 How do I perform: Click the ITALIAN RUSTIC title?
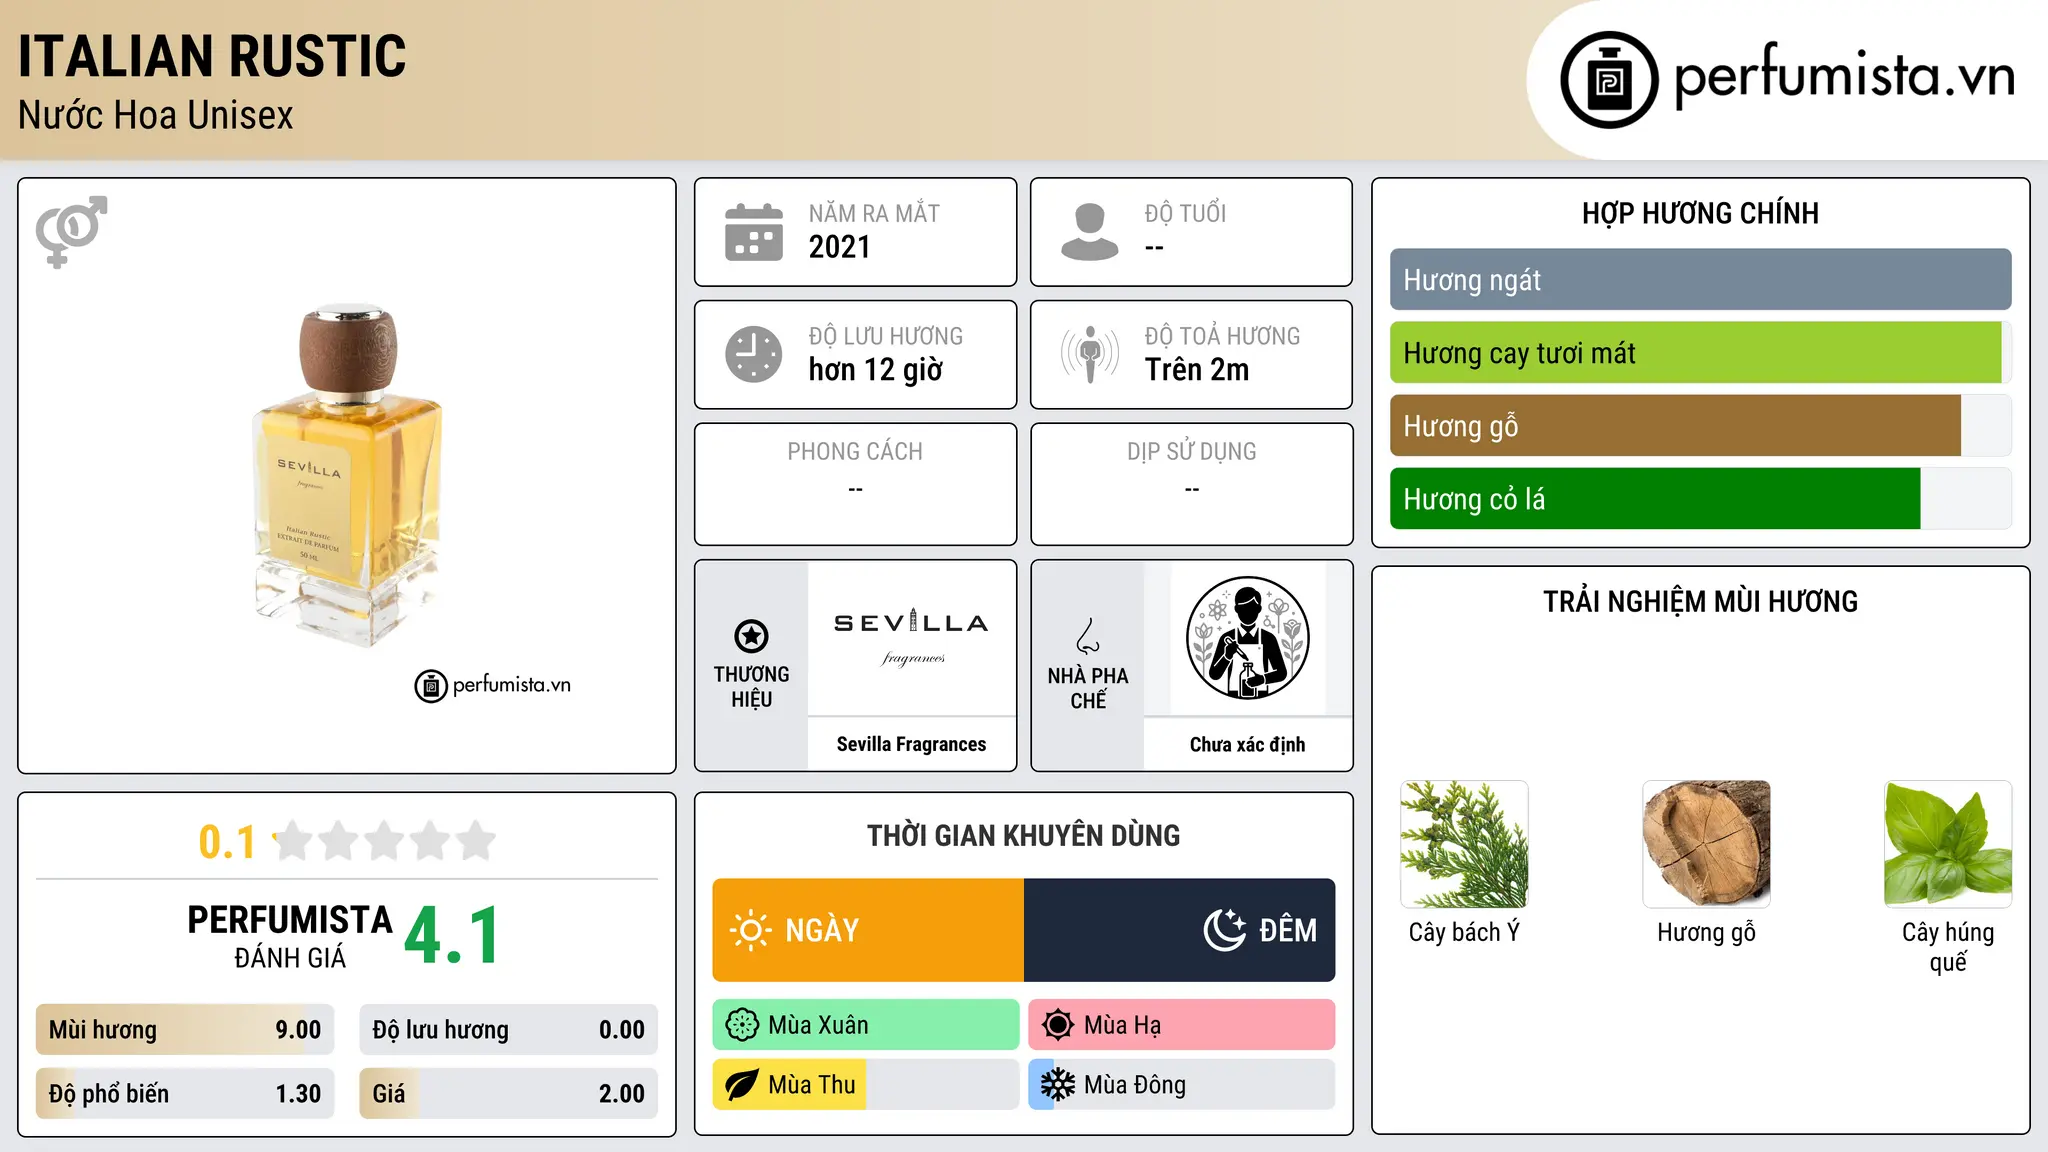click(212, 56)
